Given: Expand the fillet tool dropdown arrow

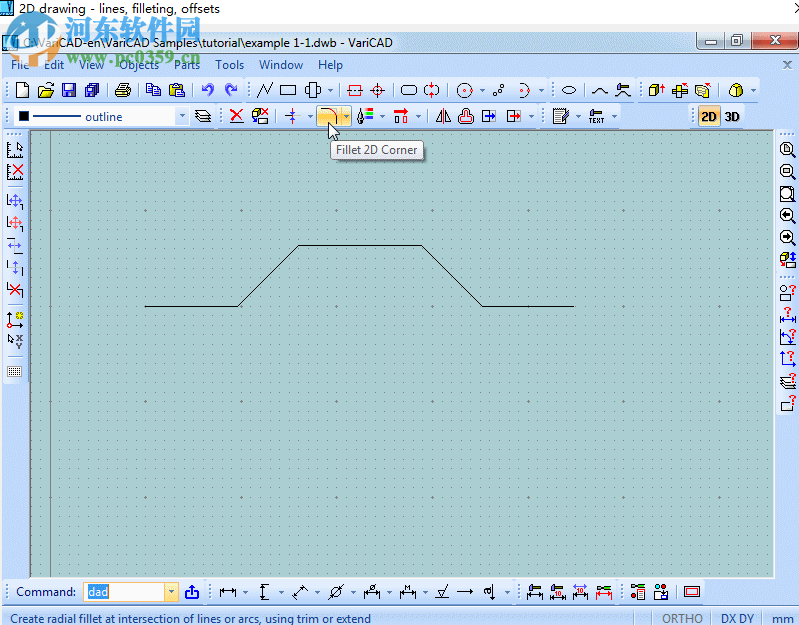Looking at the screenshot, I should [x=346, y=116].
